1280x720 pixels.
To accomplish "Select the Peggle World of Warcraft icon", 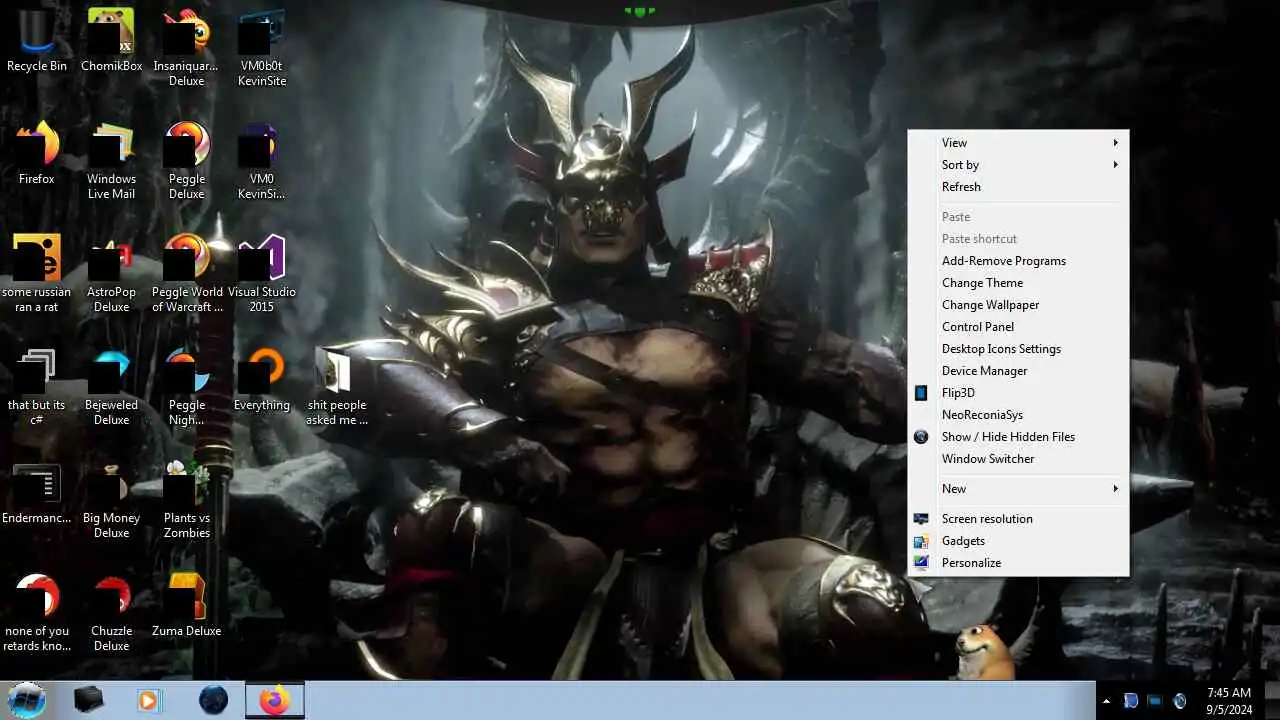I will coord(186,273).
